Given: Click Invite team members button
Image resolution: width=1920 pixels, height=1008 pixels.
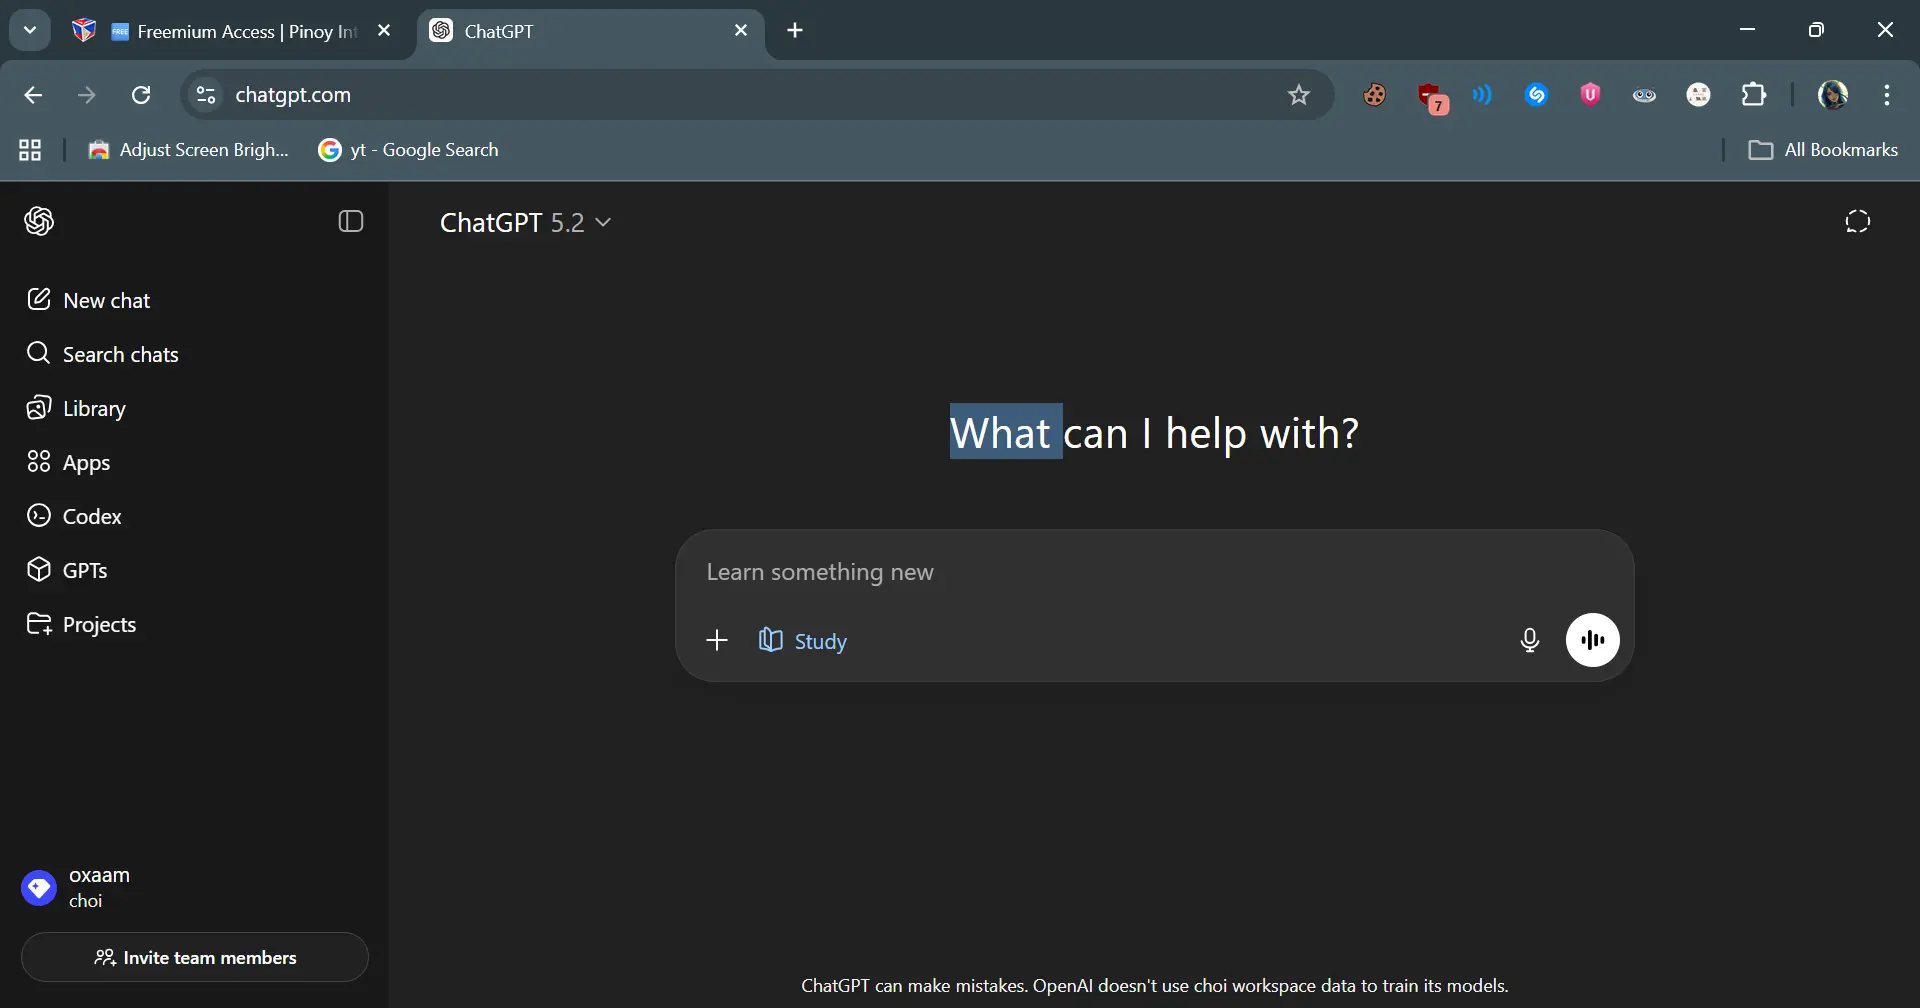Looking at the screenshot, I should [195, 957].
